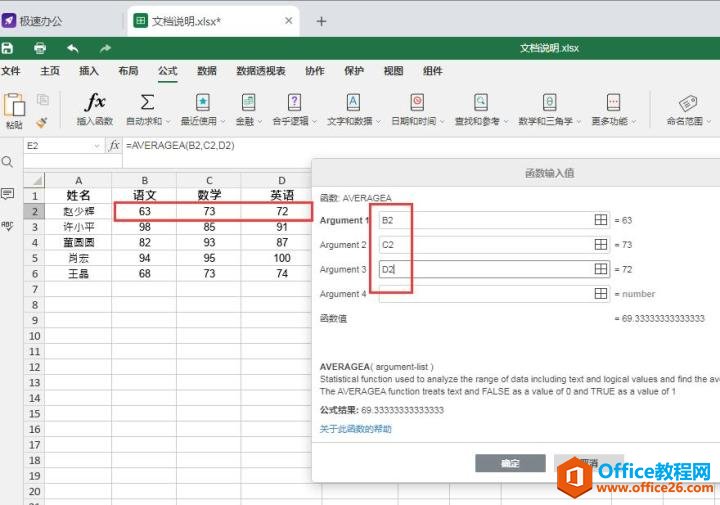
Task: Switch to the 插入 tab
Action: (x=89, y=71)
